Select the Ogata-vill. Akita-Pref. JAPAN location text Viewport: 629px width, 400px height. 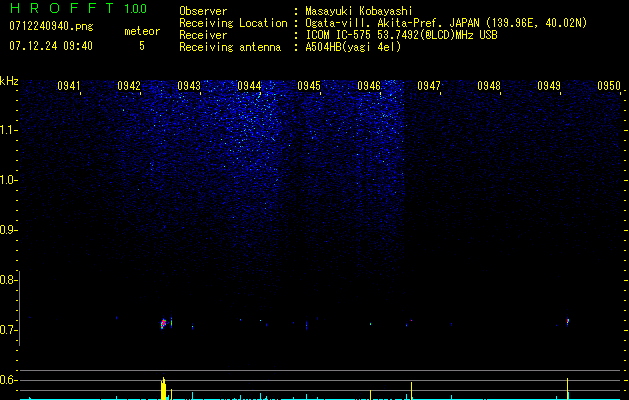(x=446, y=23)
